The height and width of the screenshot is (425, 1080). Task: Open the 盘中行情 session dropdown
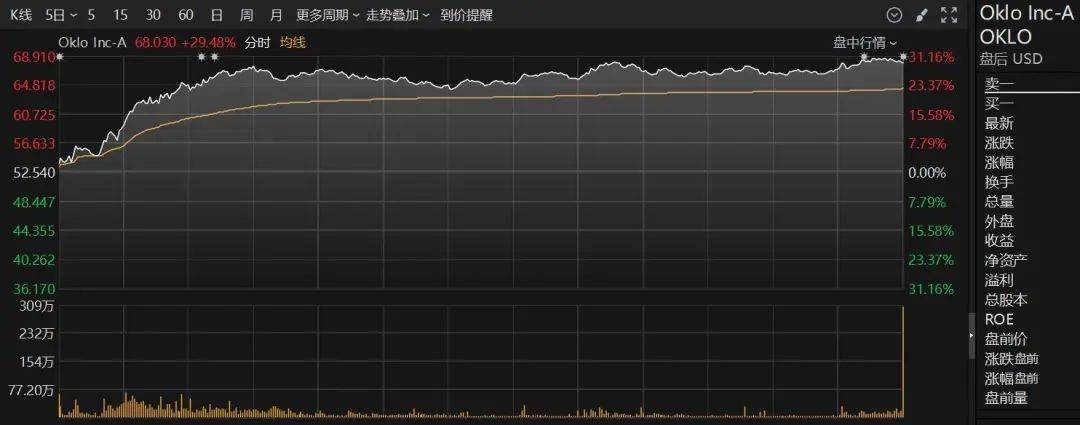point(865,43)
